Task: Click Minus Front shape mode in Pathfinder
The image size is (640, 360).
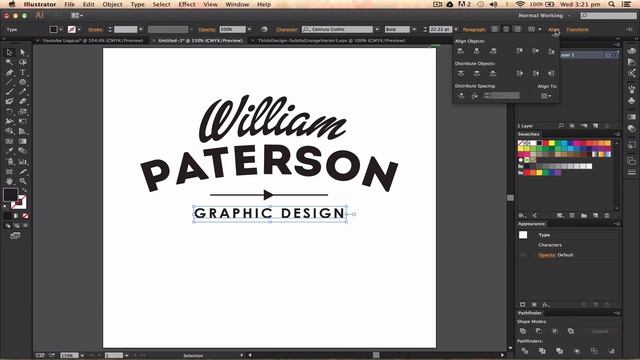Action: 539,331
